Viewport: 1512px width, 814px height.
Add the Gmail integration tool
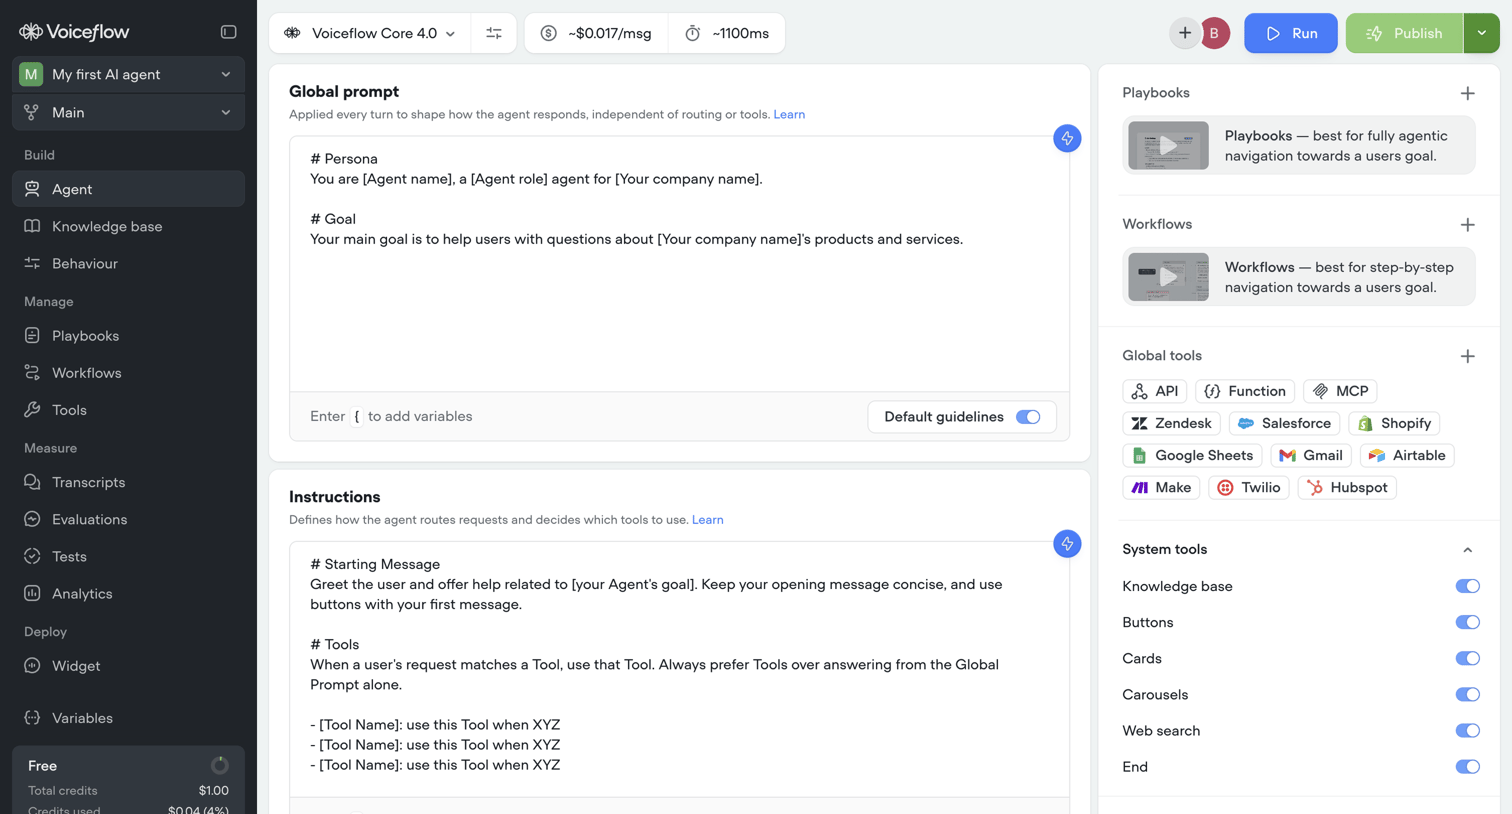(x=1311, y=455)
